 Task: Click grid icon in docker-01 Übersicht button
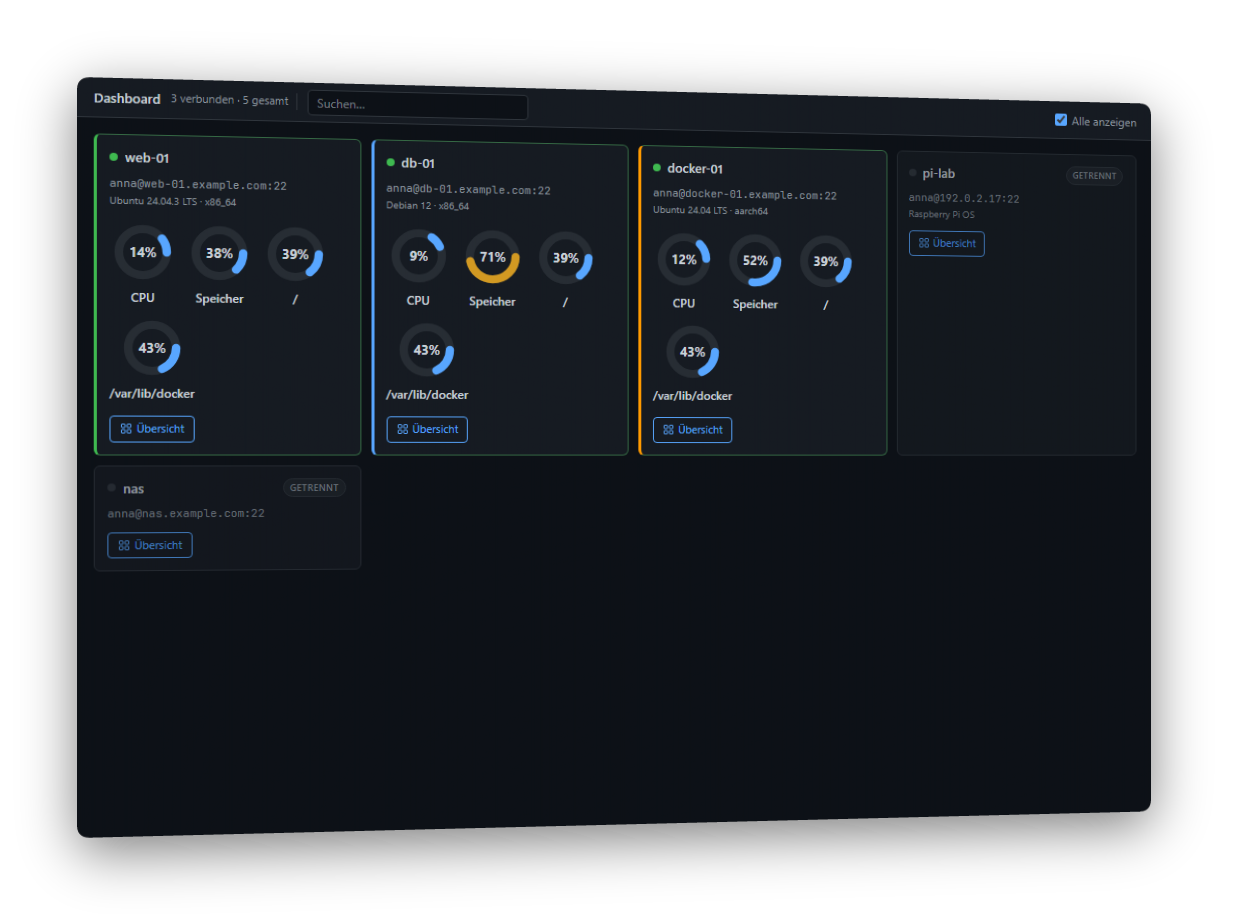[x=668, y=430]
